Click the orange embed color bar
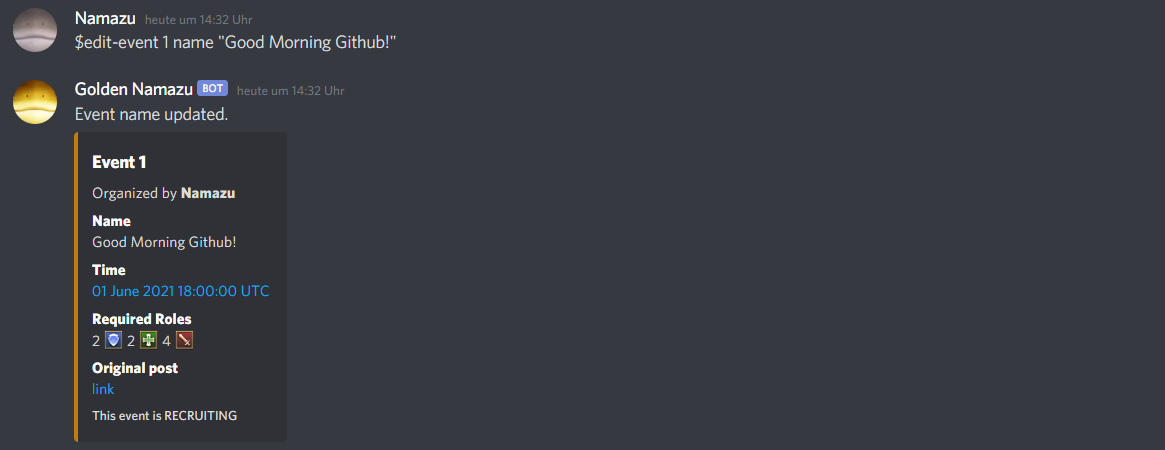This screenshot has width=1165, height=450. click(x=77, y=287)
